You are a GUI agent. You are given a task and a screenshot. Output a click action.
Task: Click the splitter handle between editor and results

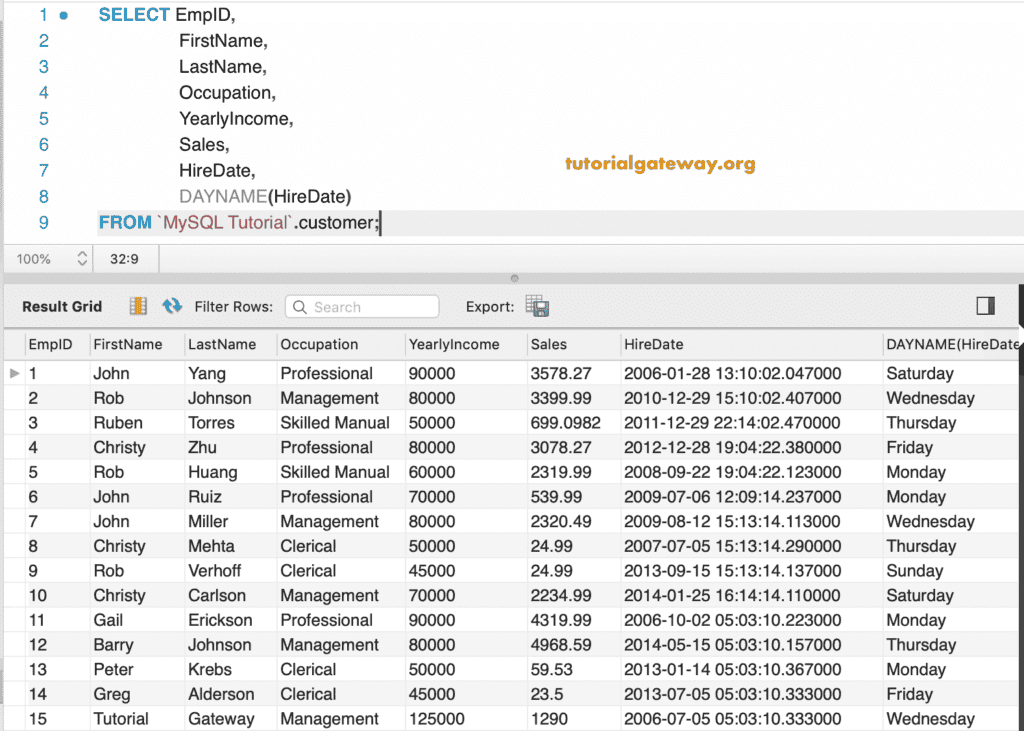(x=515, y=278)
